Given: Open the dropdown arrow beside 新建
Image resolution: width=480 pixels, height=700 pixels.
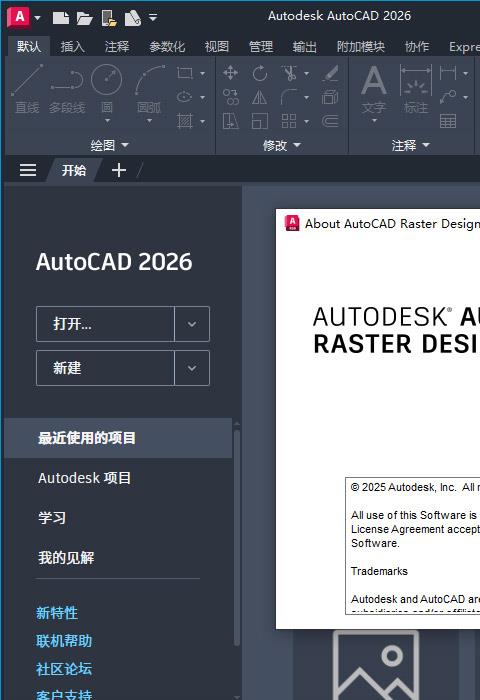Looking at the screenshot, I should coord(192,368).
